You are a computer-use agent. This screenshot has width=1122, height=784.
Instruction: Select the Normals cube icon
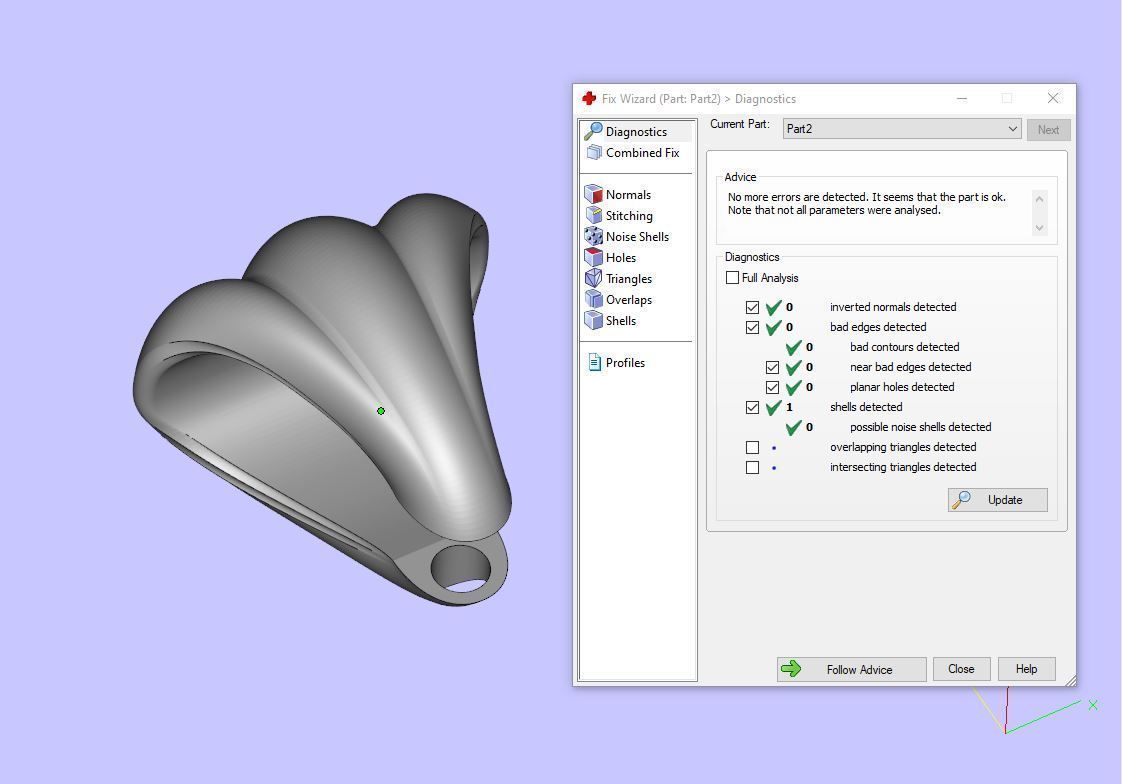pos(594,194)
